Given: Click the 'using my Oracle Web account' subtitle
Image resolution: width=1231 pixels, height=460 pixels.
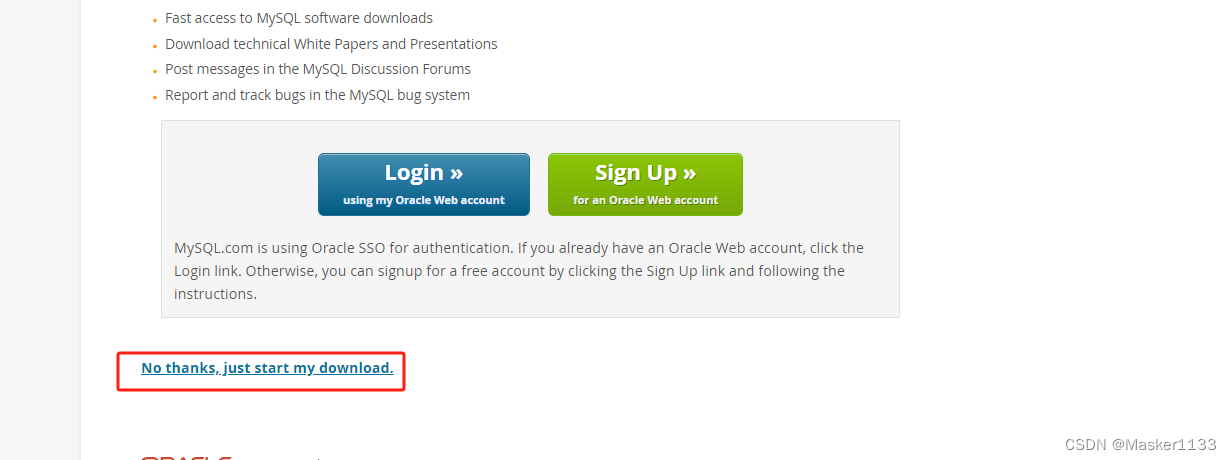Looking at the screenshot, I should coord(424,200).
